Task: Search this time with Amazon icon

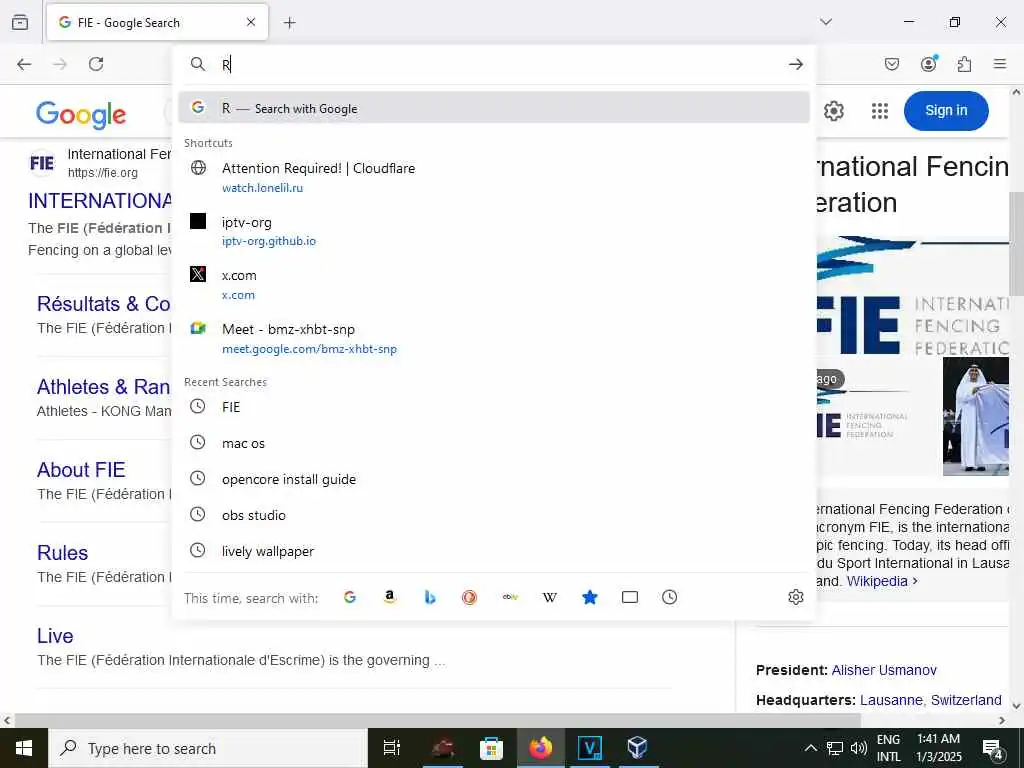Action: 390,597
